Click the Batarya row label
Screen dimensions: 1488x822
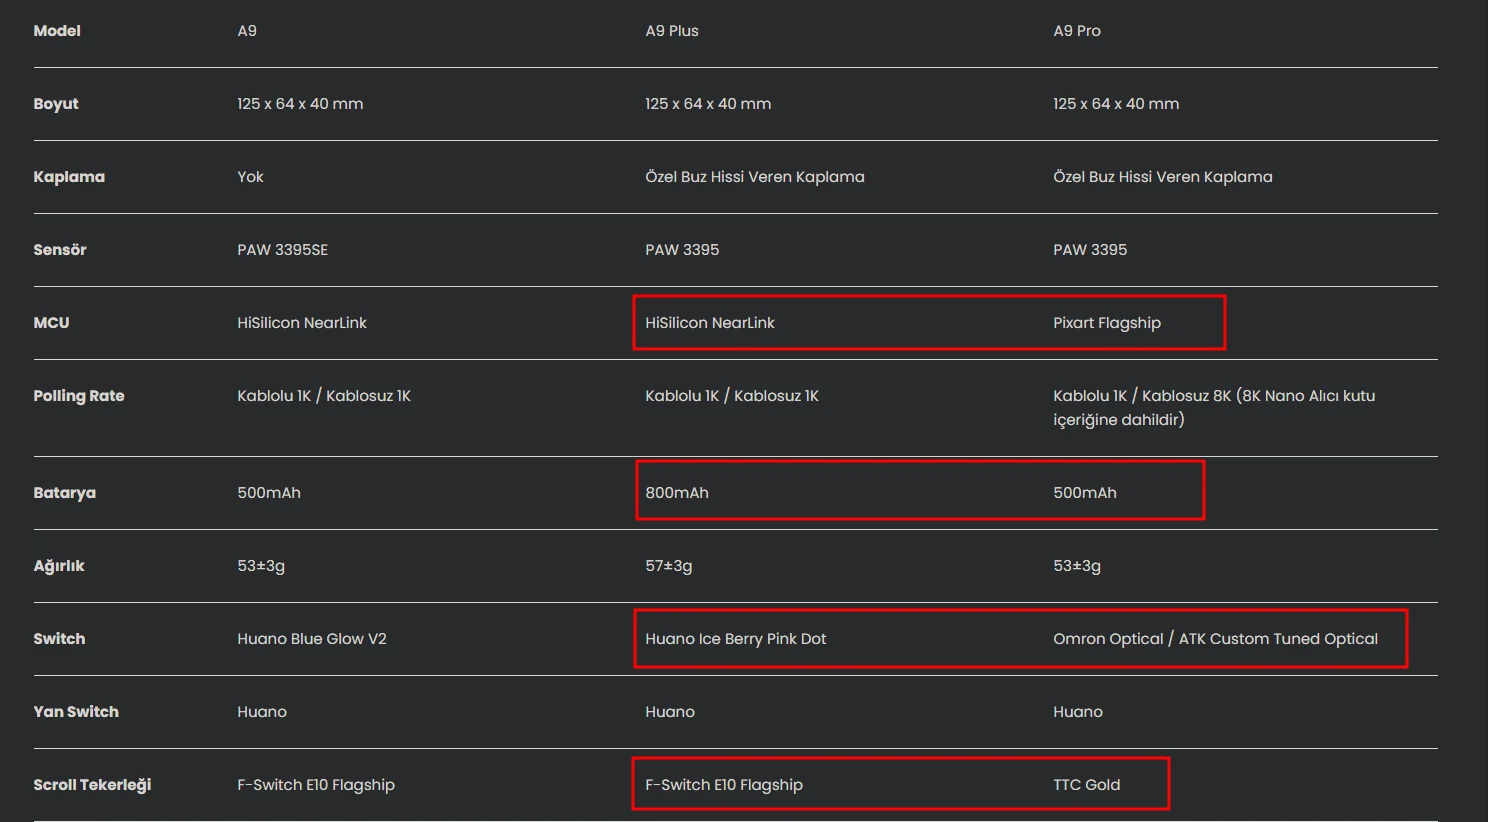(65, 493)
